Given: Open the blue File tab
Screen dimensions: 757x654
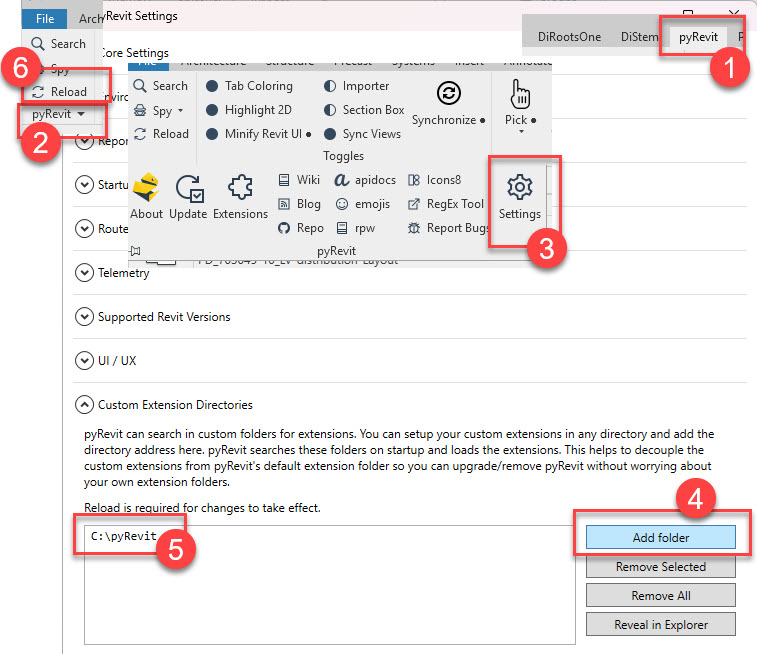Looking at the screenshot, I should [x=44, y=19].
